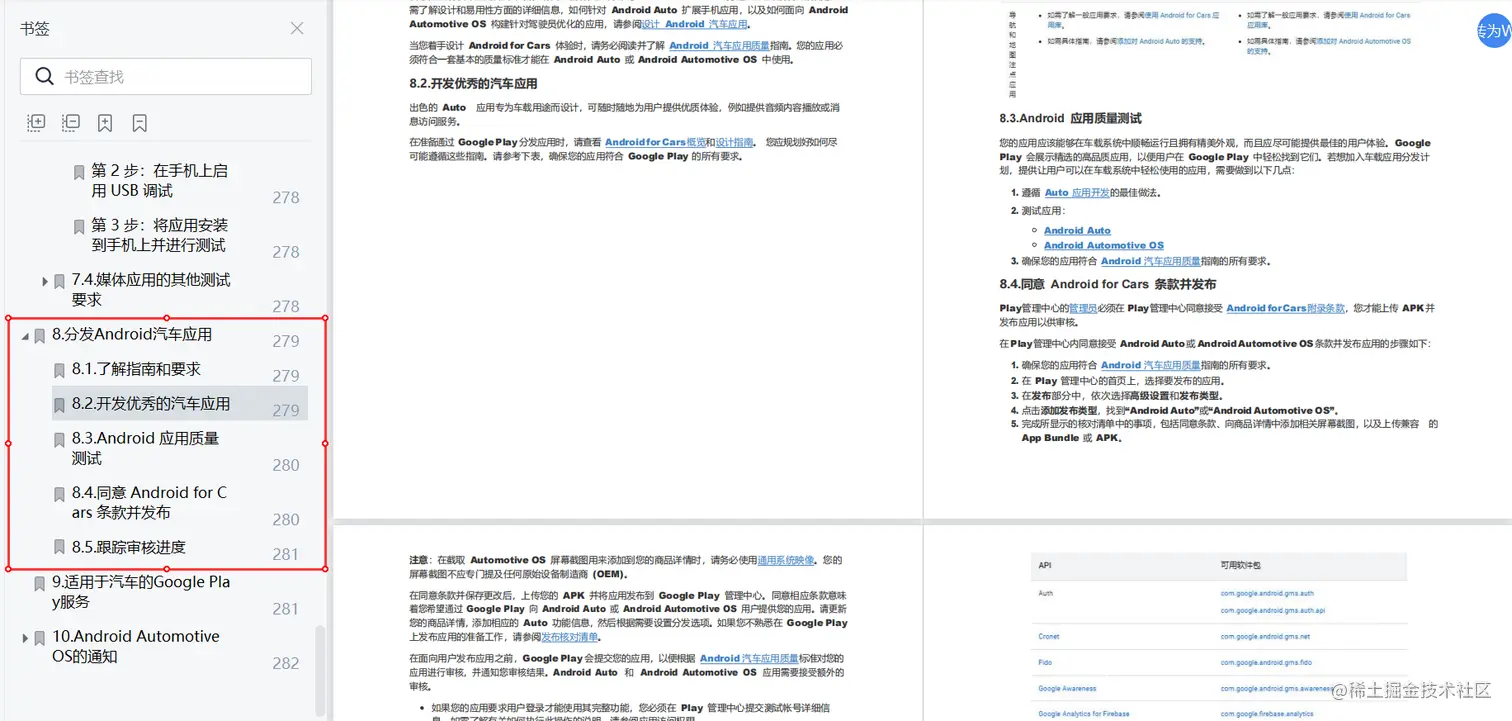Click bookmark icon beside 第 2 步 entry
Image resolution: width=1512 pixels, height=721 pixels.
79,172
